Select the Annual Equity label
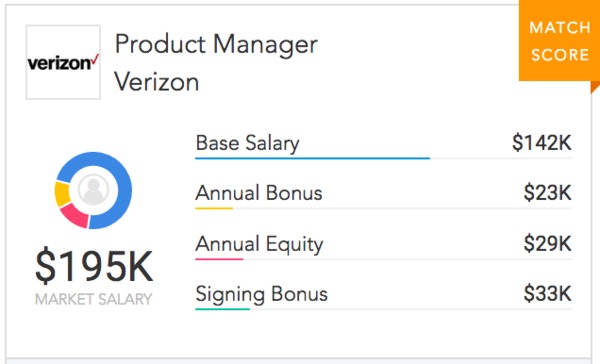 (259, 244)
